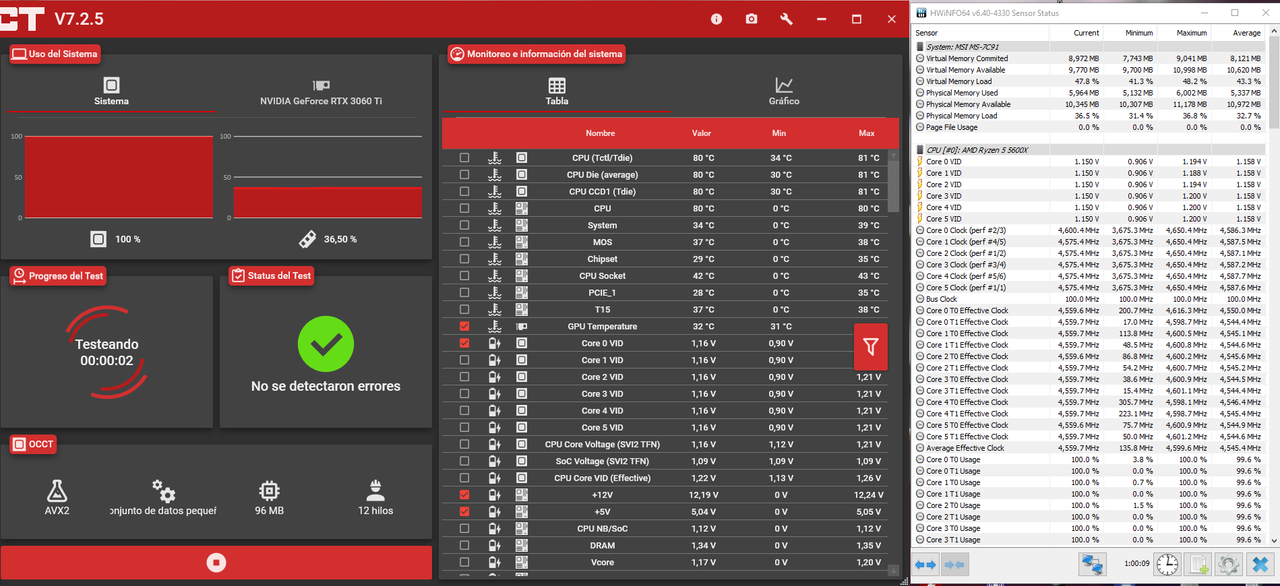The width and height of the screenshot is (1280, 586).
Task: Click the green no-errors checkmark status
Action: pos(326,344)
